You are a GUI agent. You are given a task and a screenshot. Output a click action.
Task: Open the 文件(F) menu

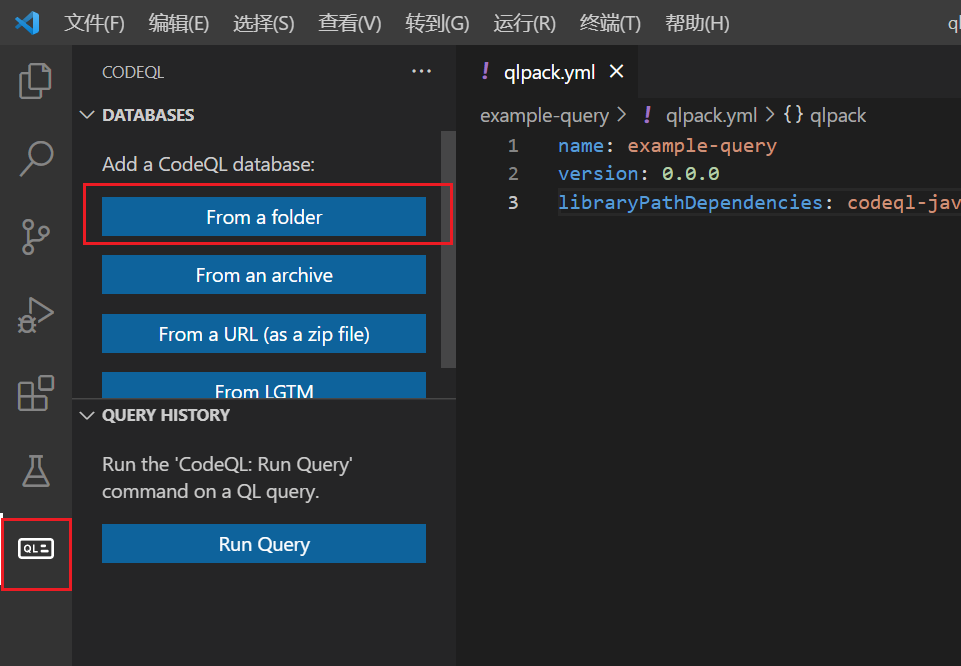[94, 23]
